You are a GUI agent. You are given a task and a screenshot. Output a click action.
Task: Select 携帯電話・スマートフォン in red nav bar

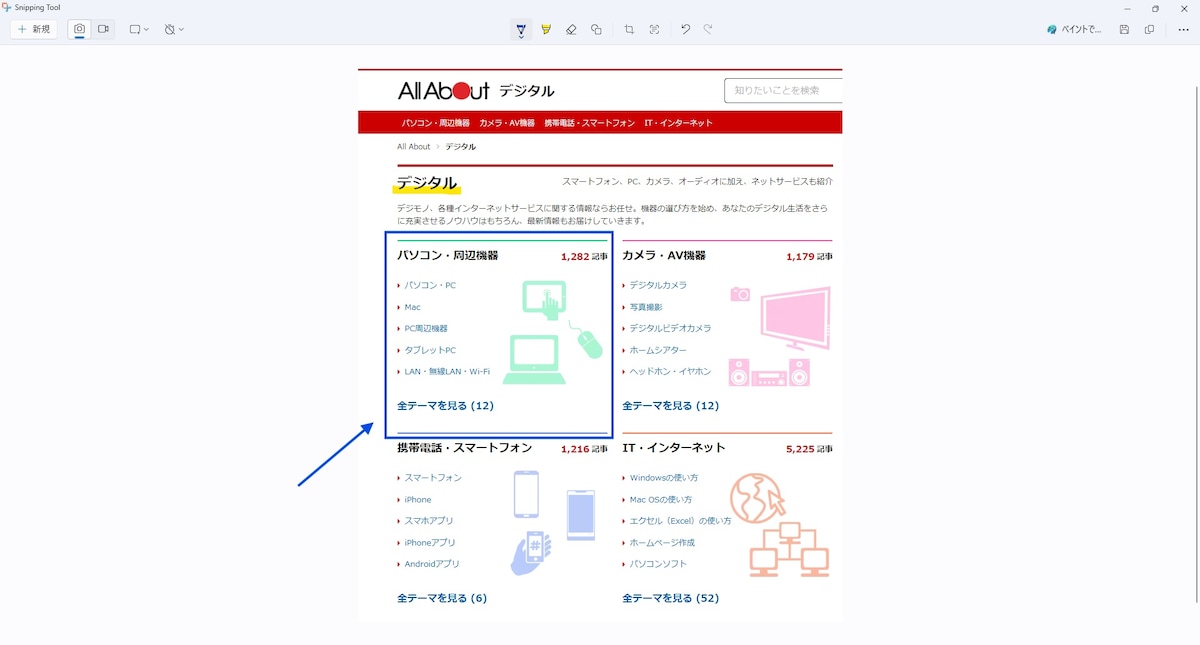590,123
